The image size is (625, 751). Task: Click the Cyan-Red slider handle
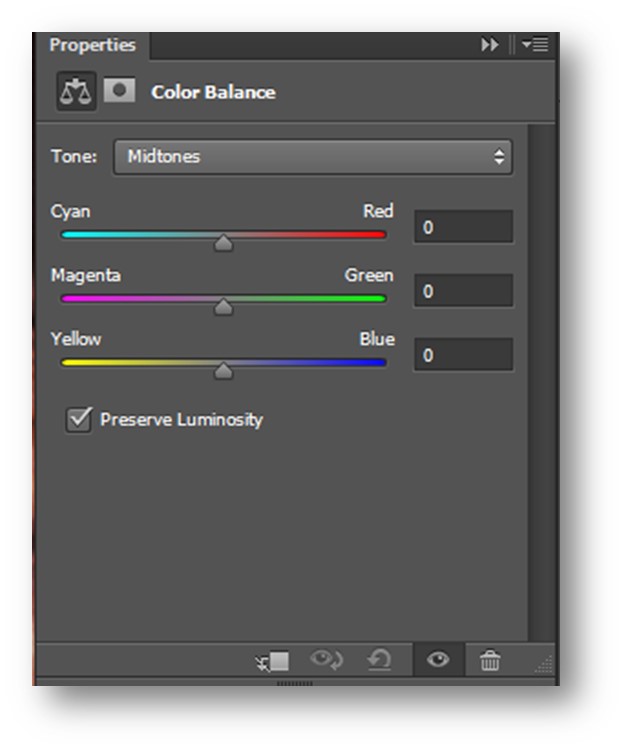(x=224, y=243)
